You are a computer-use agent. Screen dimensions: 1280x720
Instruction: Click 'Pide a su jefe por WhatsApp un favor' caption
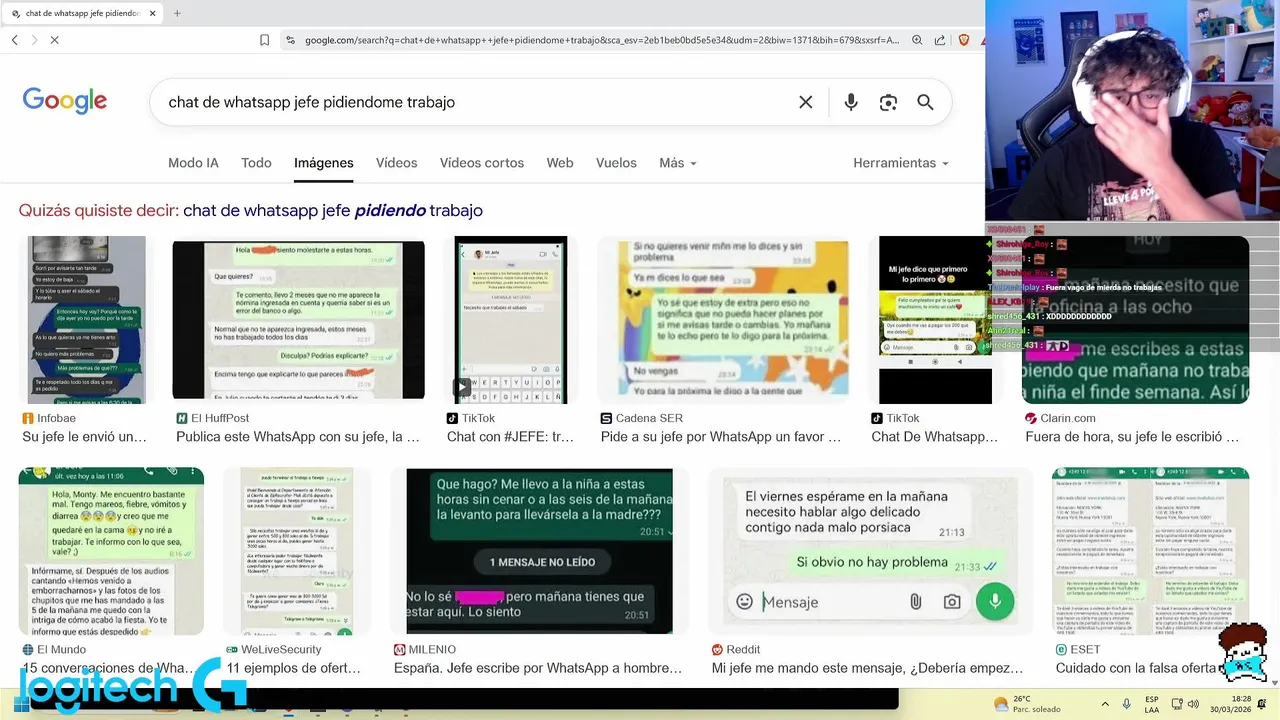click(x=721, y=437)
